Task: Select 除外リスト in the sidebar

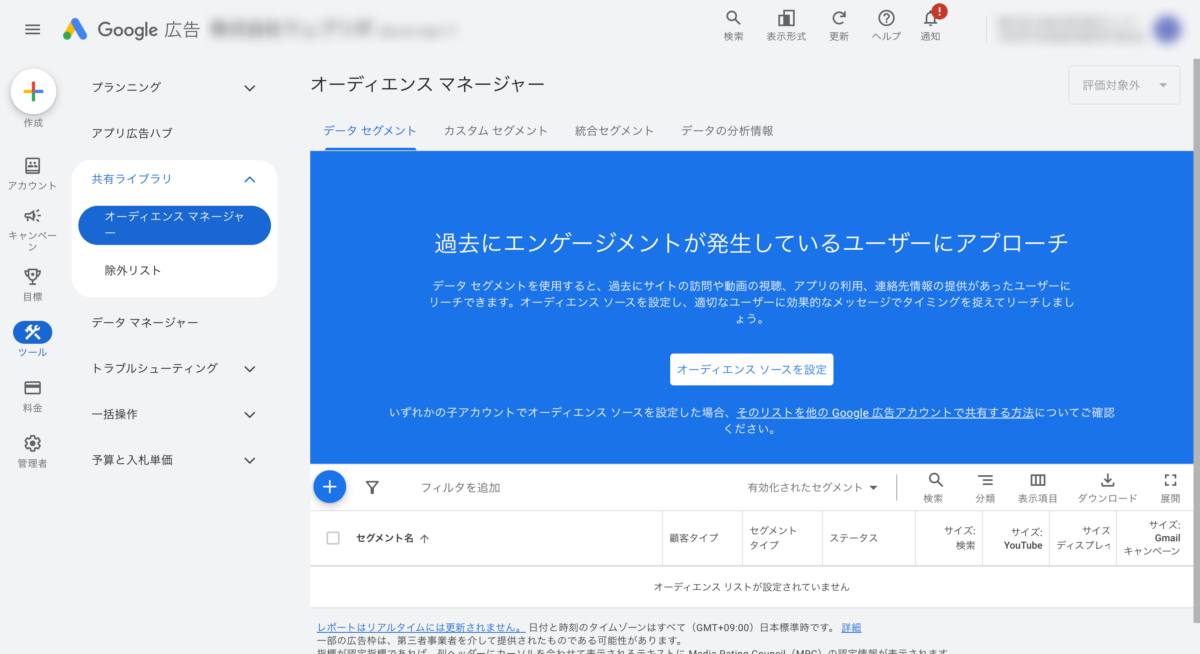Action: [x=133, y=270]
